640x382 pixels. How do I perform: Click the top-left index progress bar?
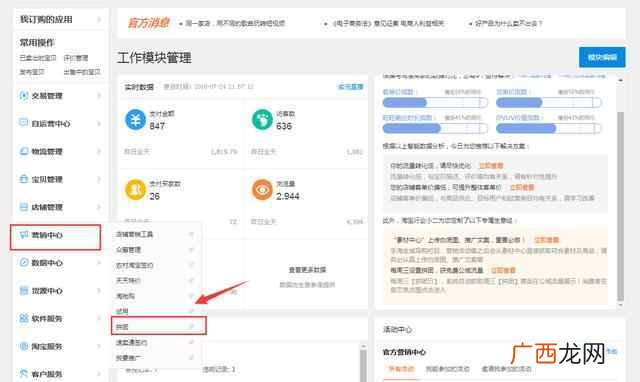click(x=435, y=102)
